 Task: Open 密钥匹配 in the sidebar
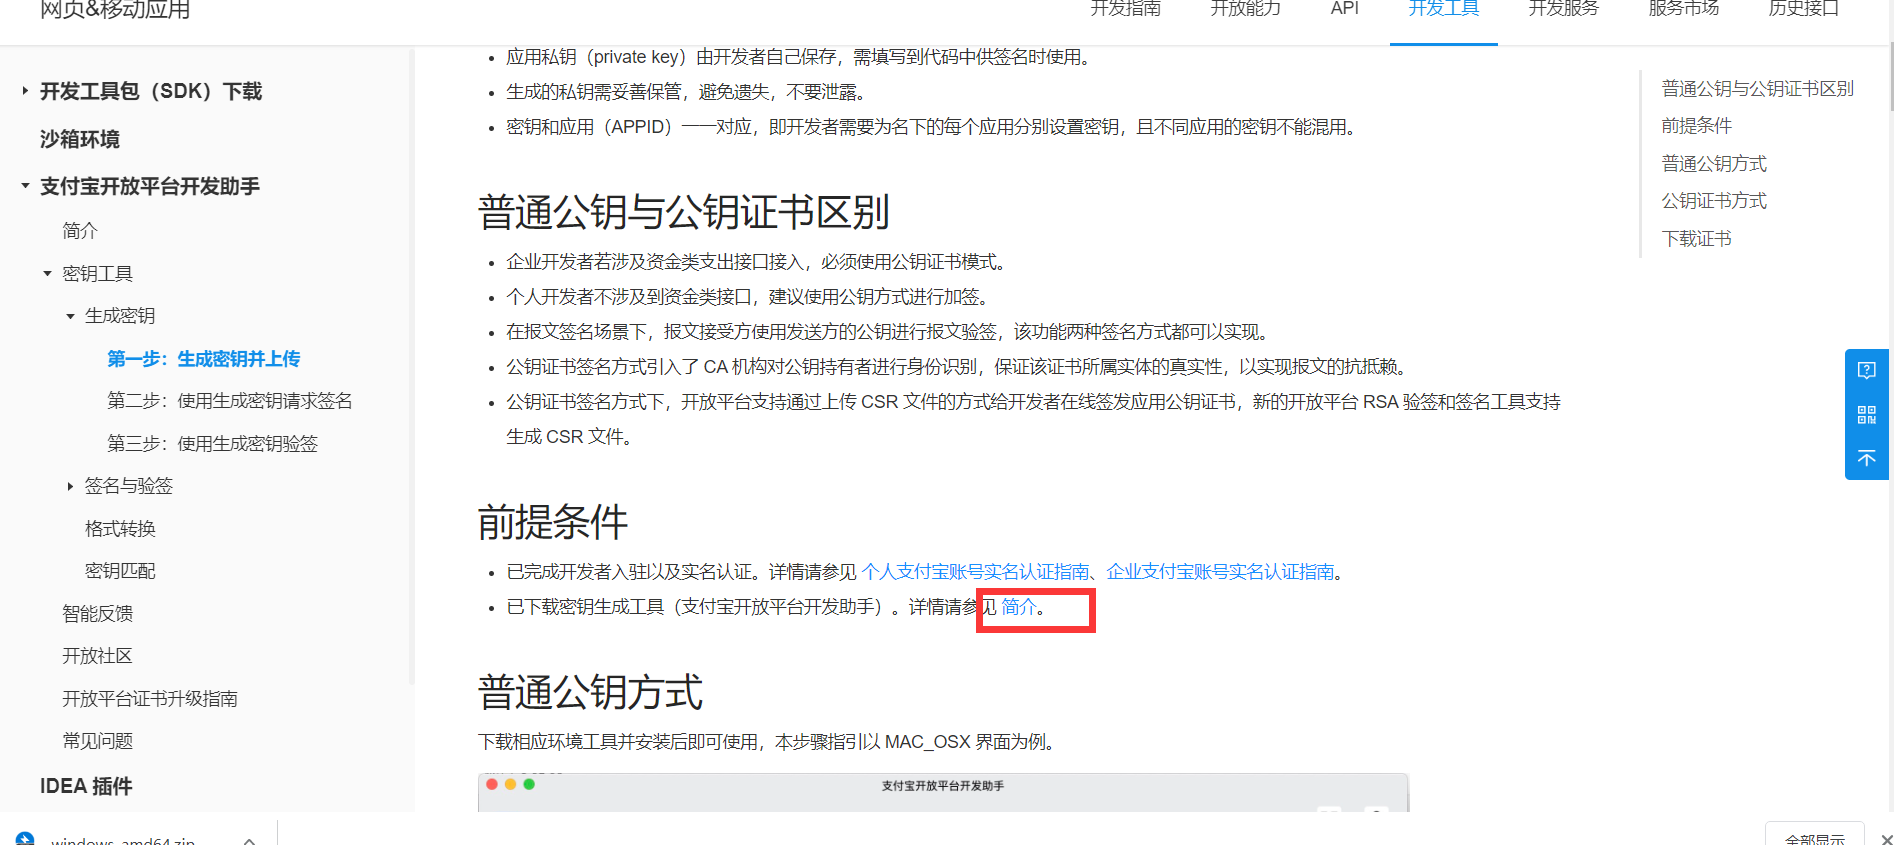click(120, 571)
